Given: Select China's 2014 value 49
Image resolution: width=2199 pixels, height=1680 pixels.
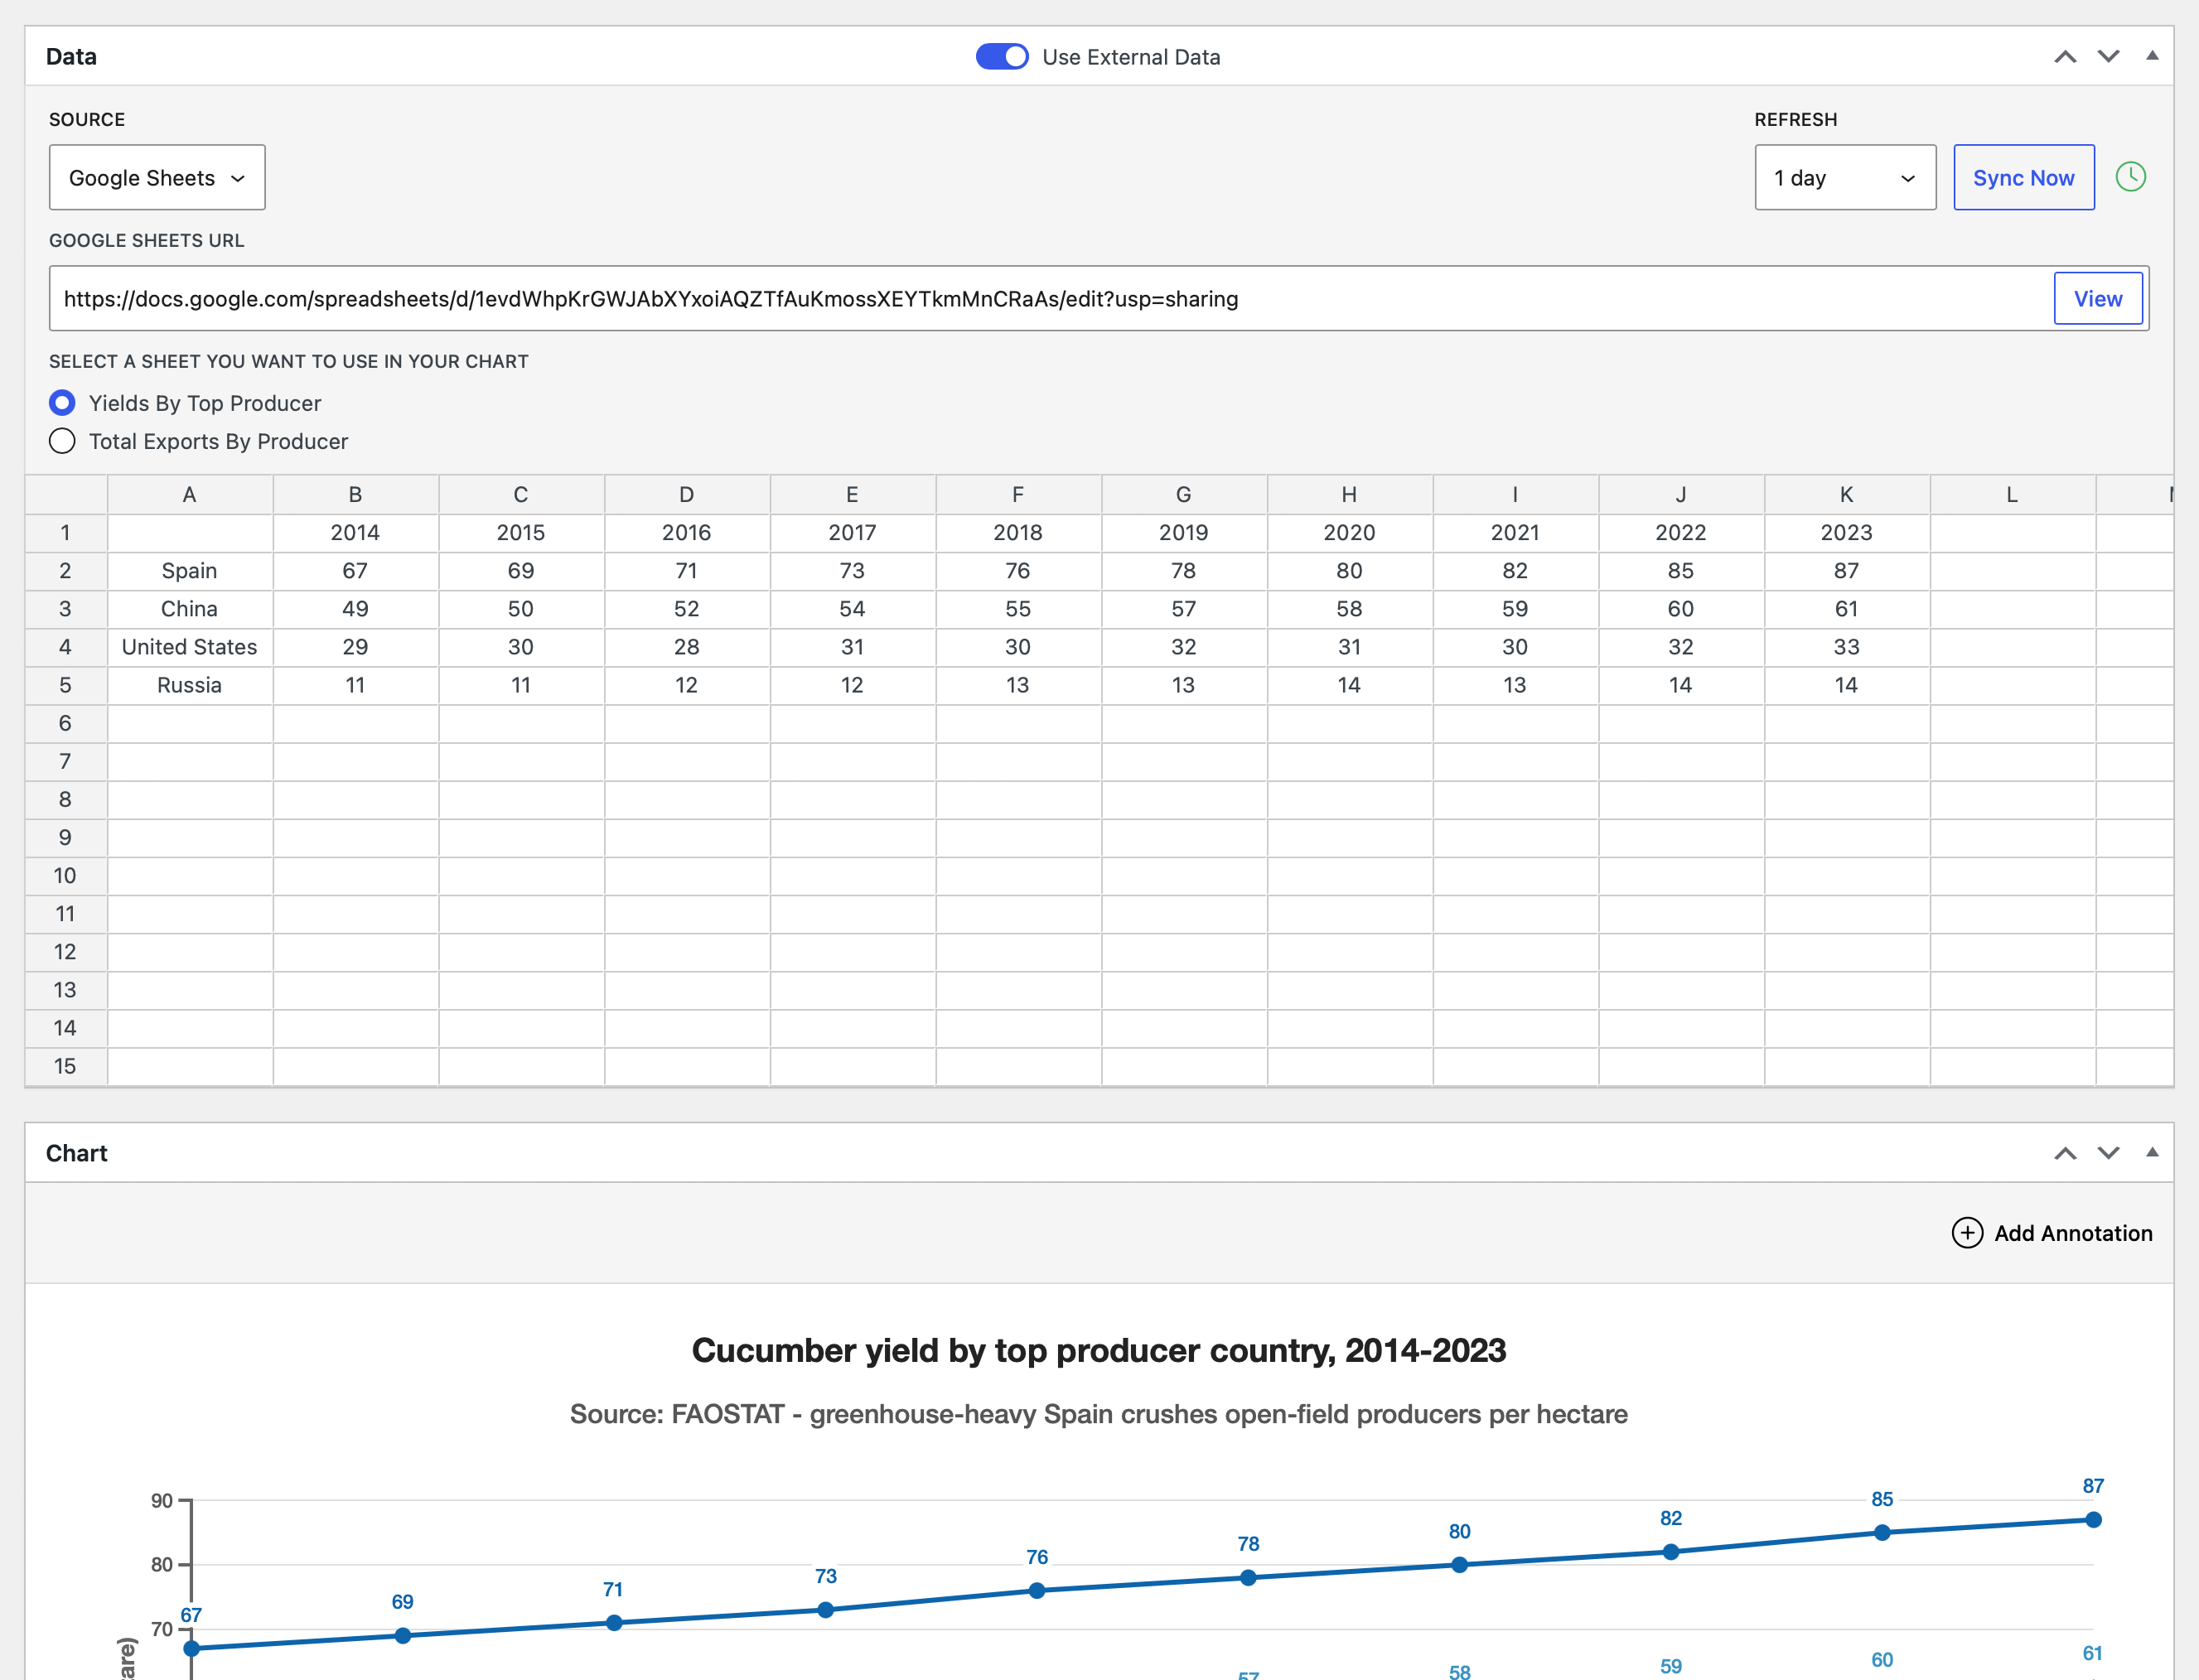Looking at the screenshot, I should point(355,609).
